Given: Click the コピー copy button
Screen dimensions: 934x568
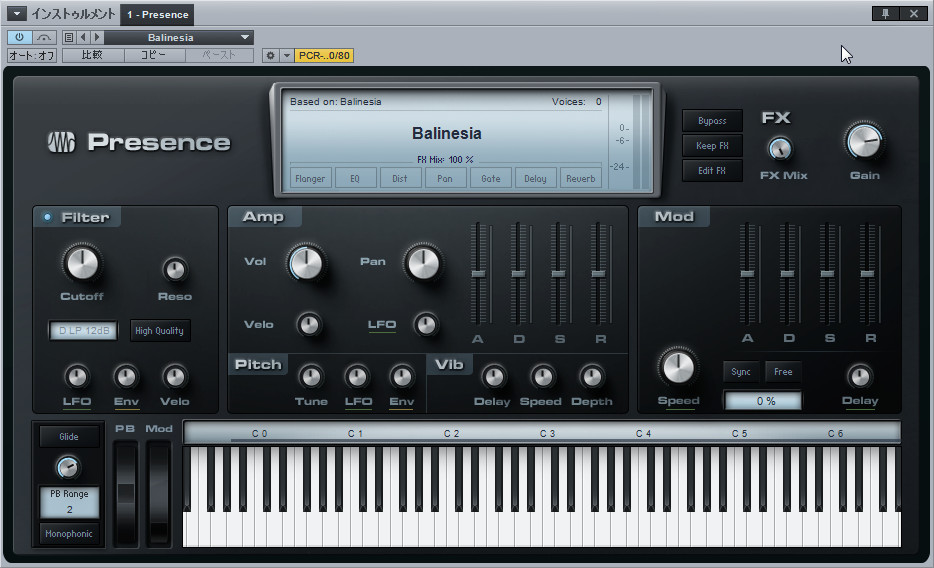Looking at the screenshot, I should coord(154,55).
